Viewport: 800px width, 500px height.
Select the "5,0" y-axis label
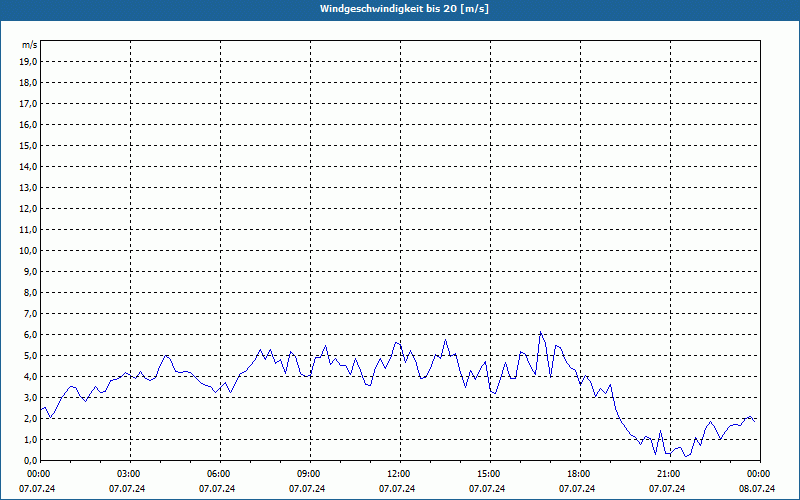[31, 356]
